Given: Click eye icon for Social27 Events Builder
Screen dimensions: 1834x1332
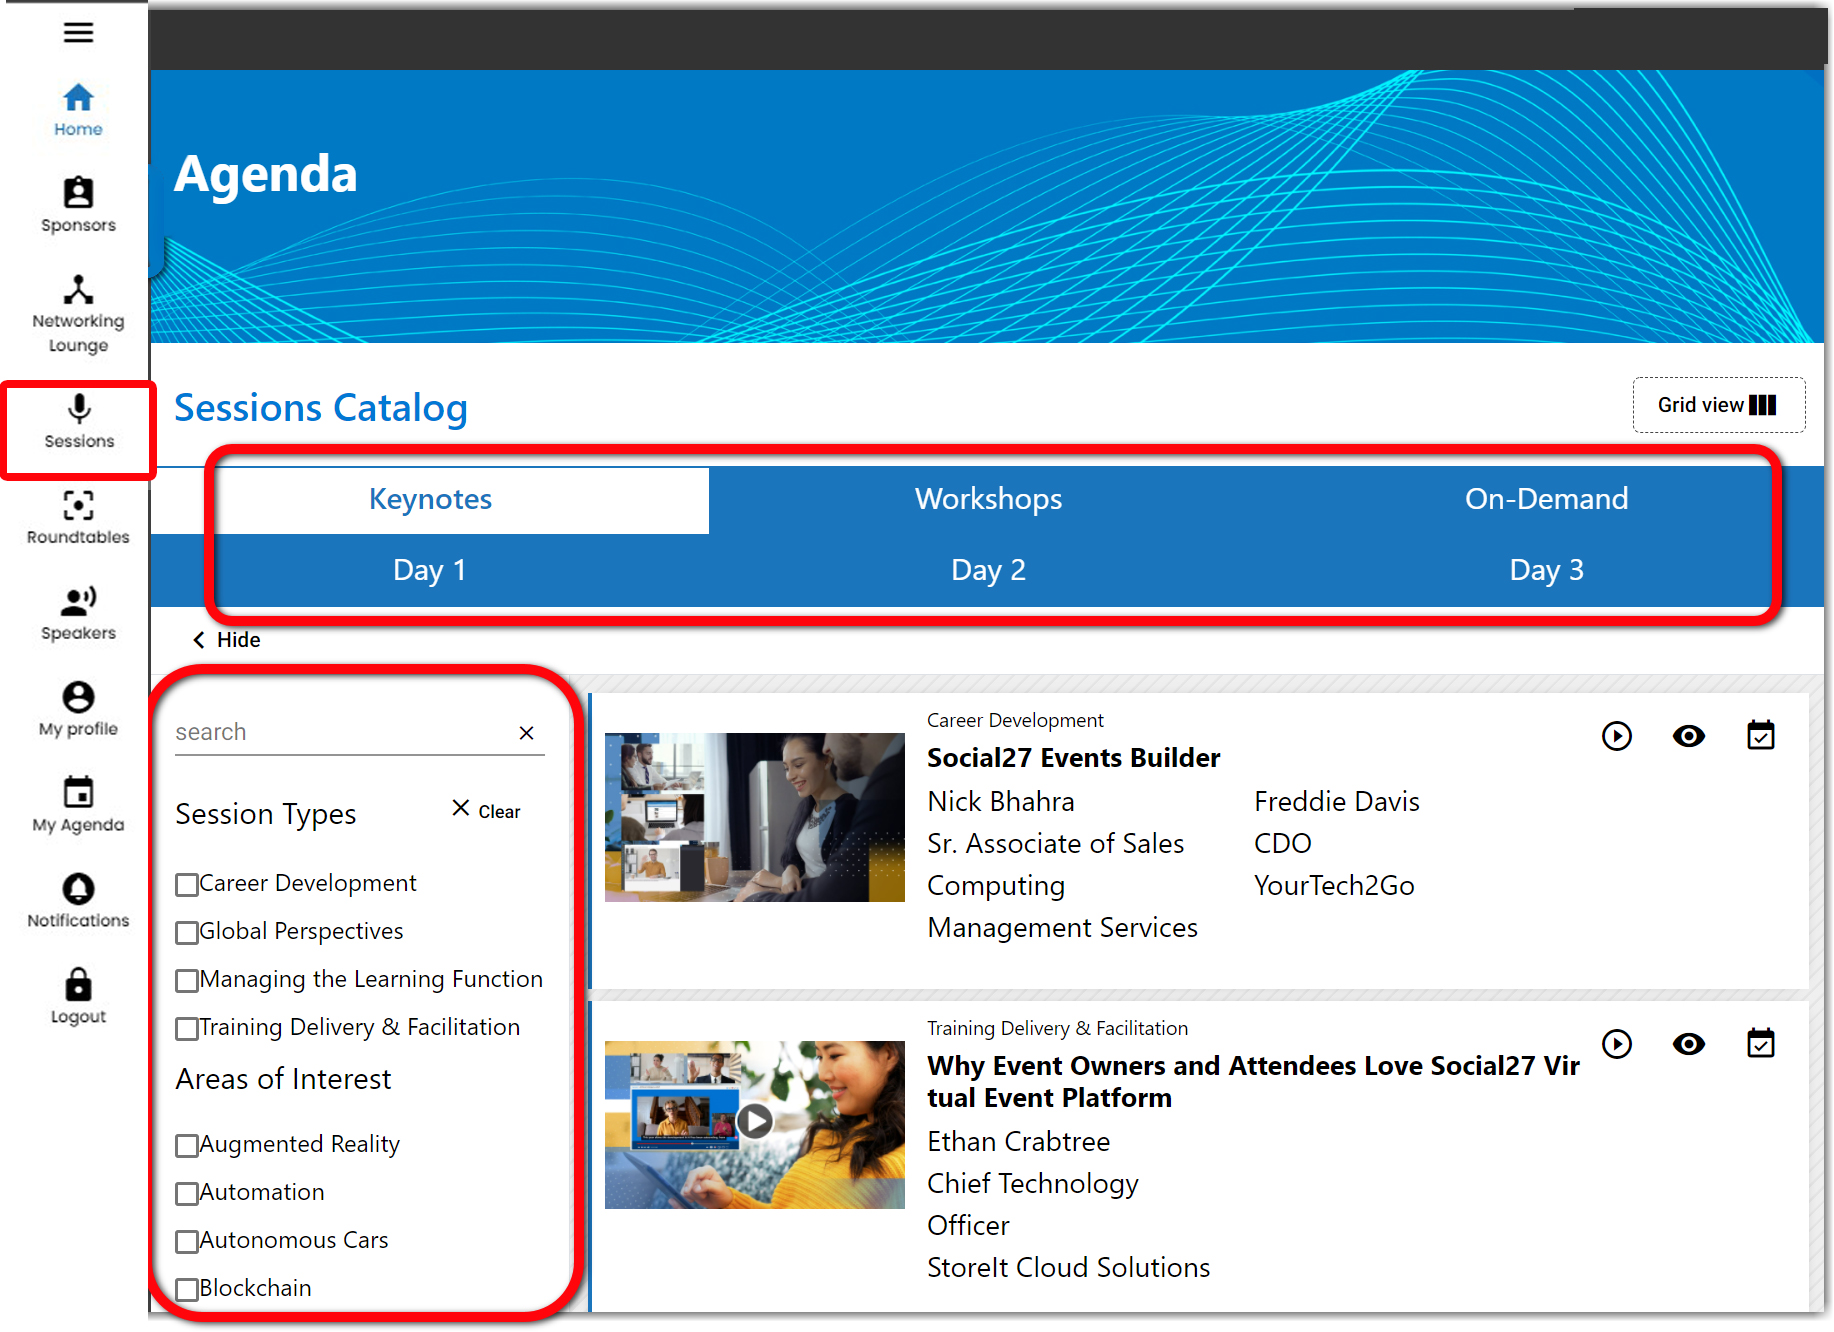Looking at the screenshot, I should [1689, 736].
